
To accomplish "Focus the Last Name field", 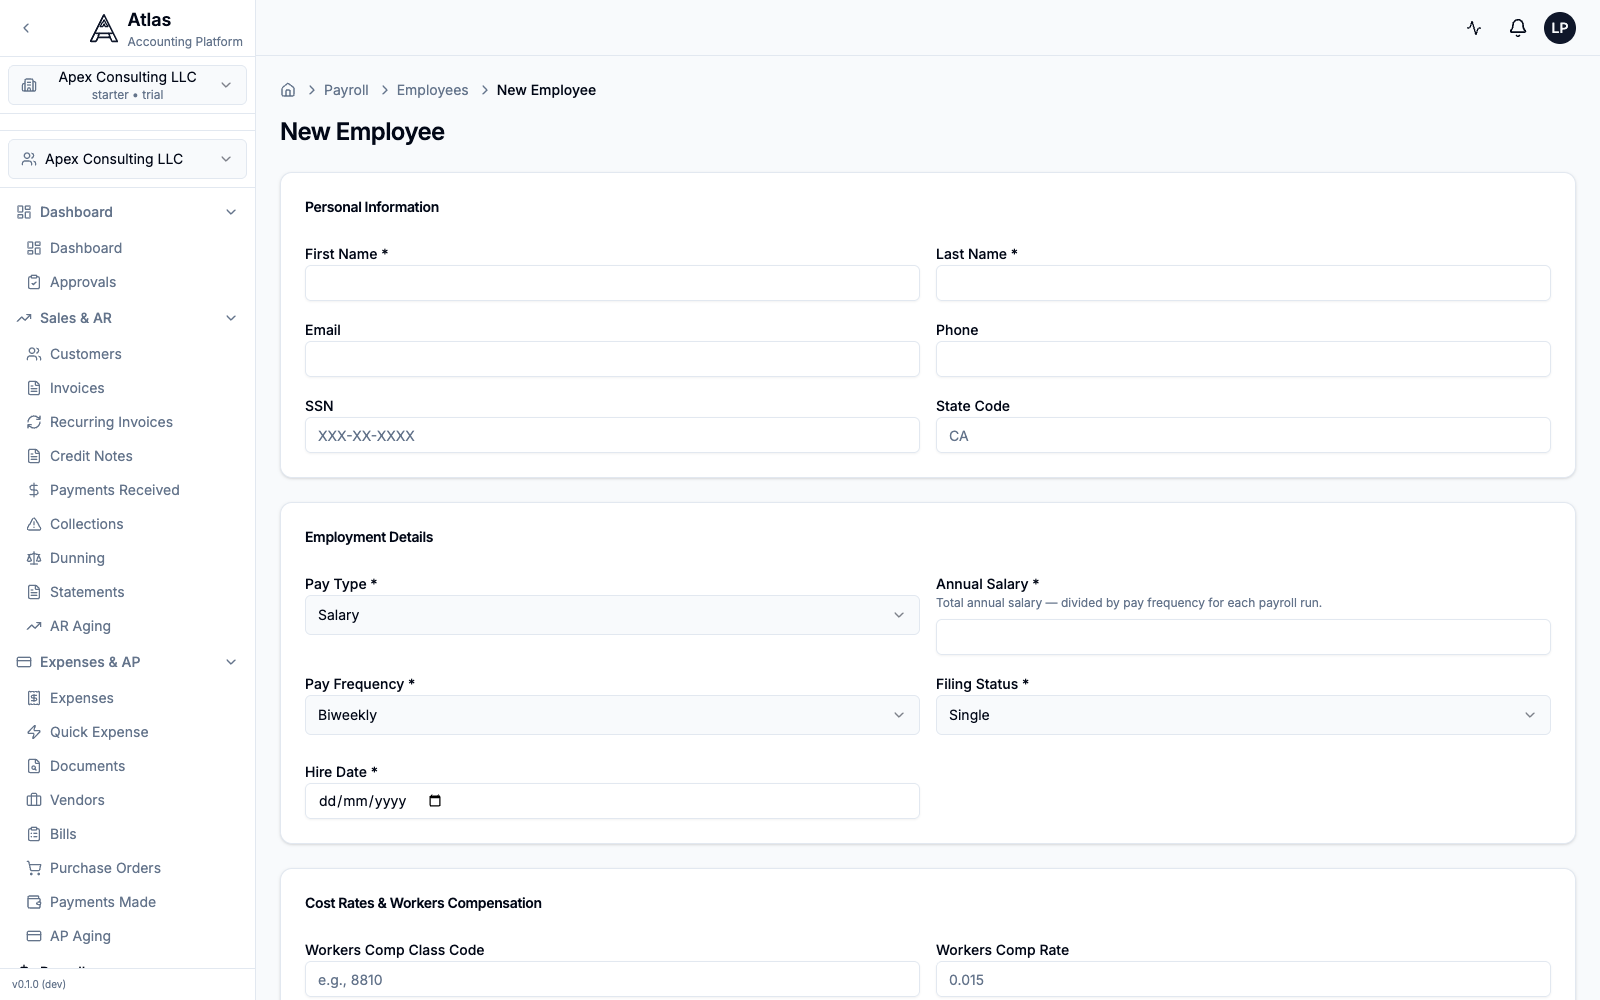I will 1243,283.
